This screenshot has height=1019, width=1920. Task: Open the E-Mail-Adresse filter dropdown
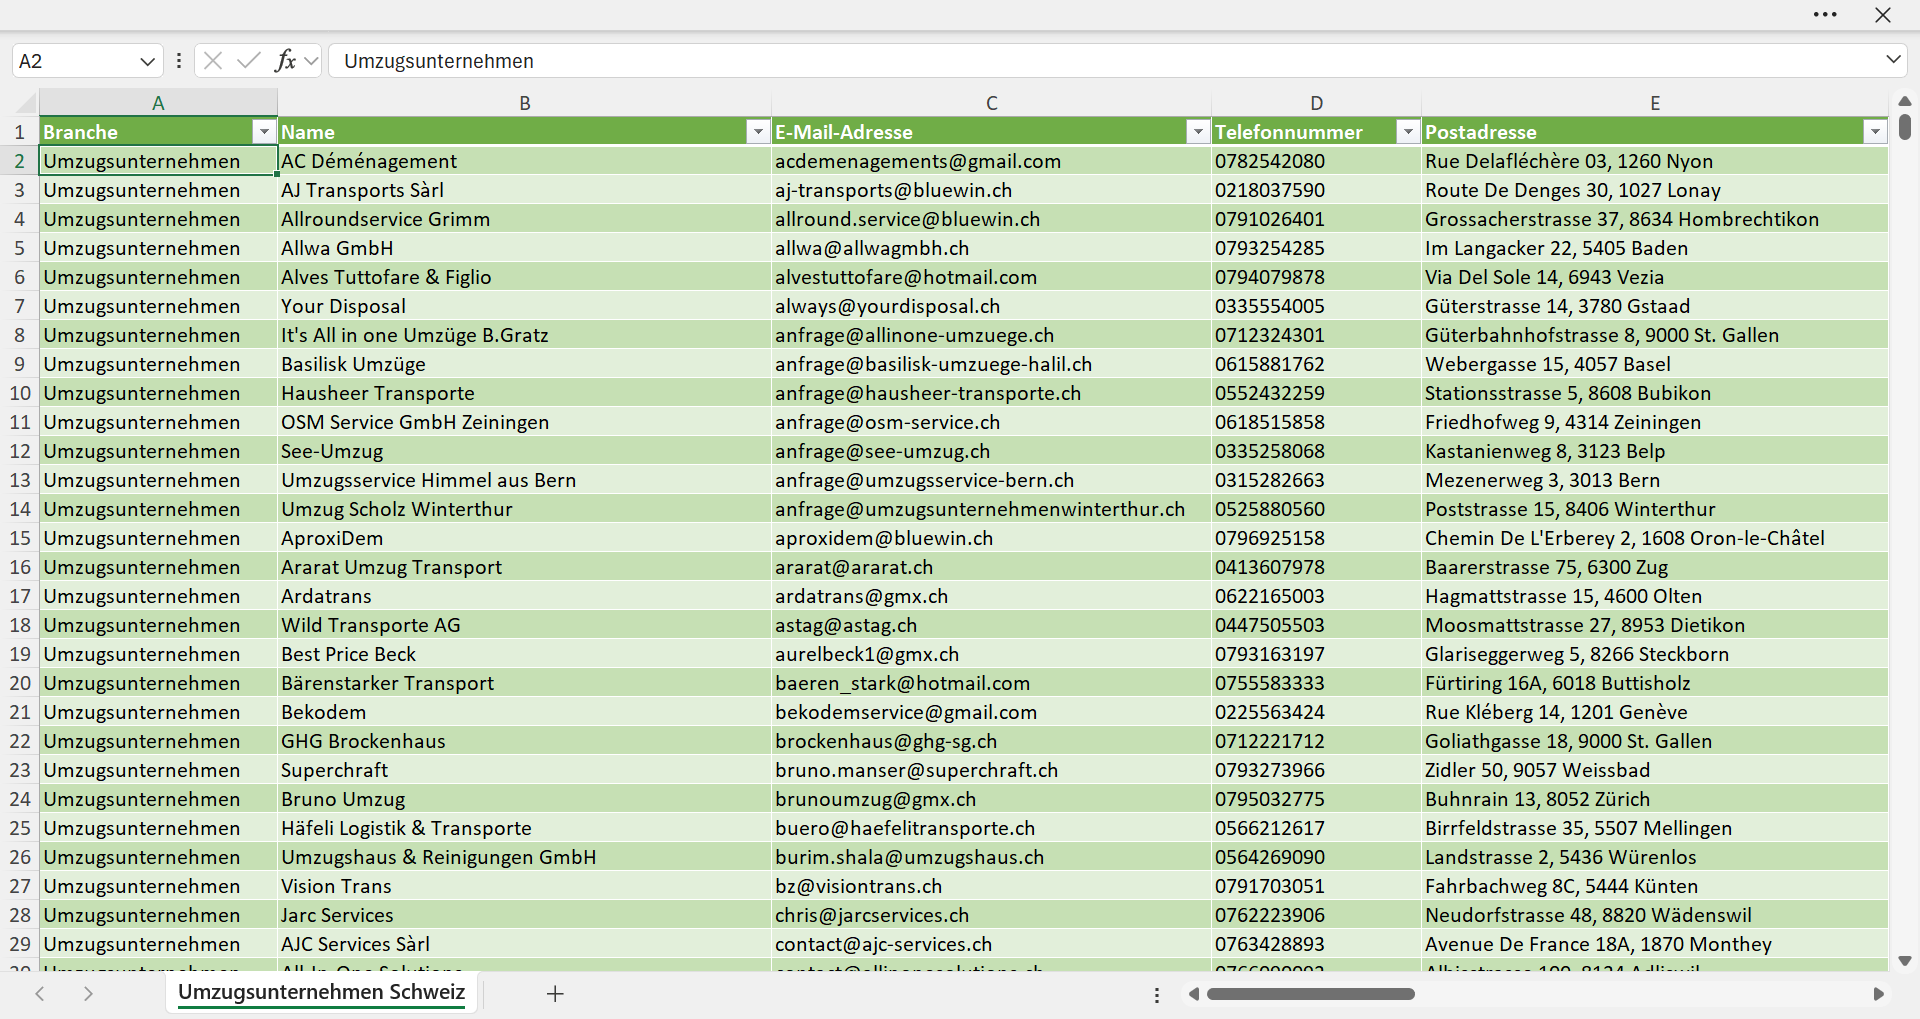[1198, 132]
